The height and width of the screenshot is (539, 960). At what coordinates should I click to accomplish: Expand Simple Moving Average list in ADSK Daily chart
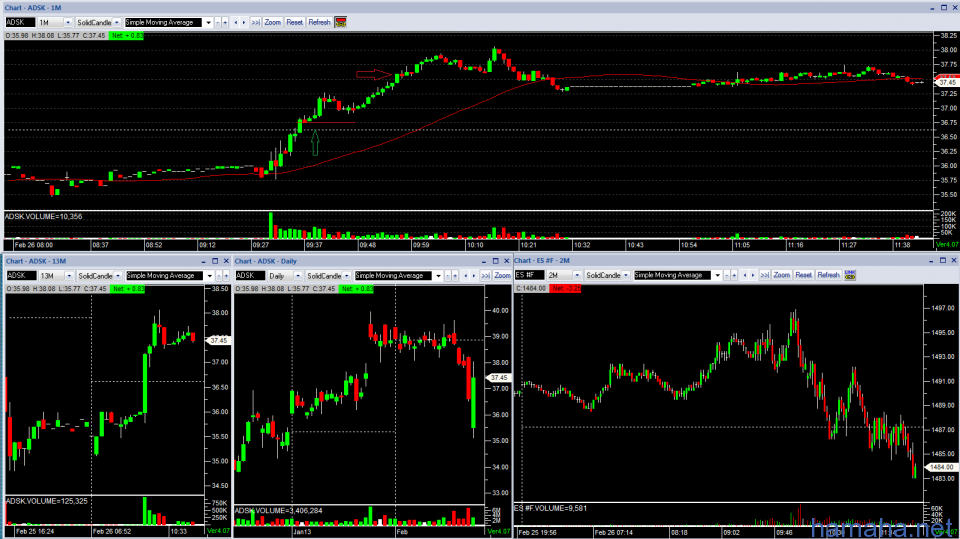click(438, 276)
